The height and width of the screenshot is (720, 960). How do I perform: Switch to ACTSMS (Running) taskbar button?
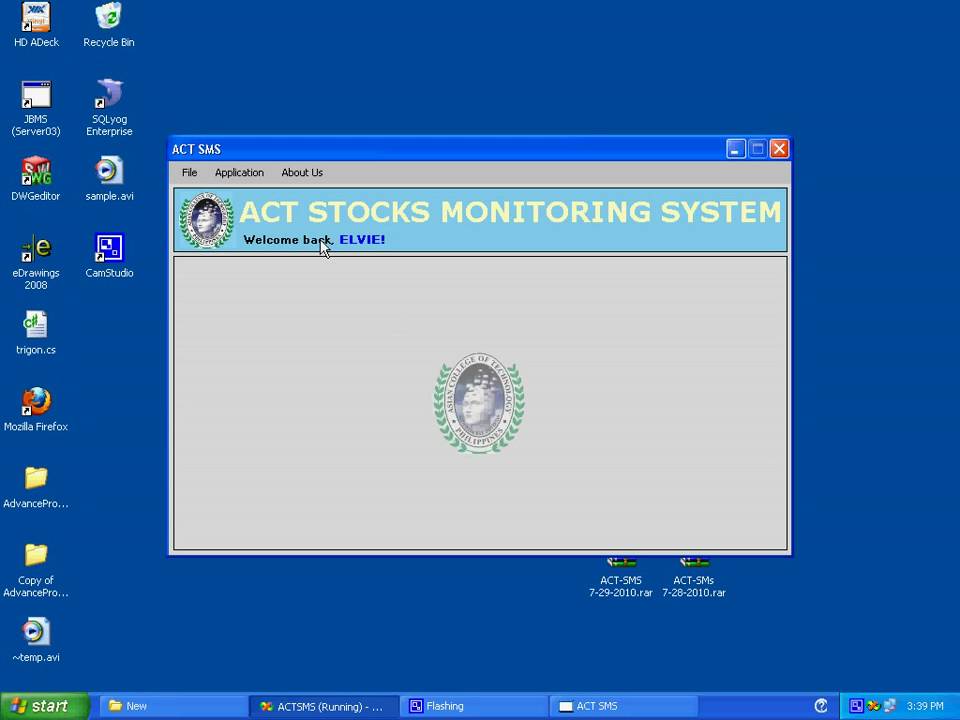[324, 706]
